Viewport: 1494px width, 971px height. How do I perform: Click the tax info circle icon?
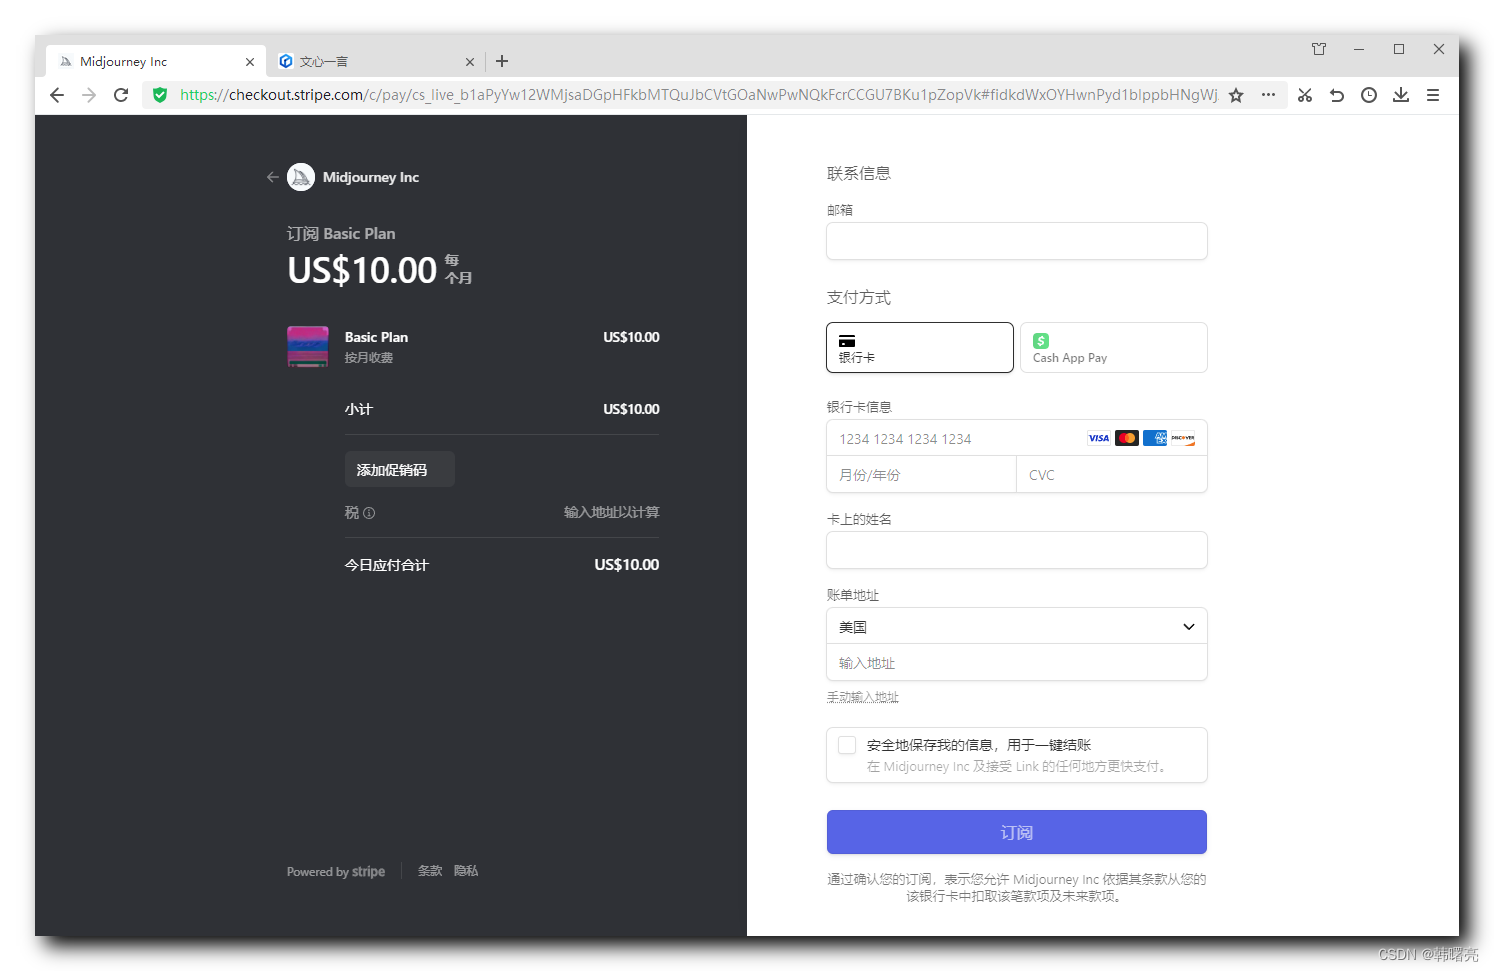point(369,513)
